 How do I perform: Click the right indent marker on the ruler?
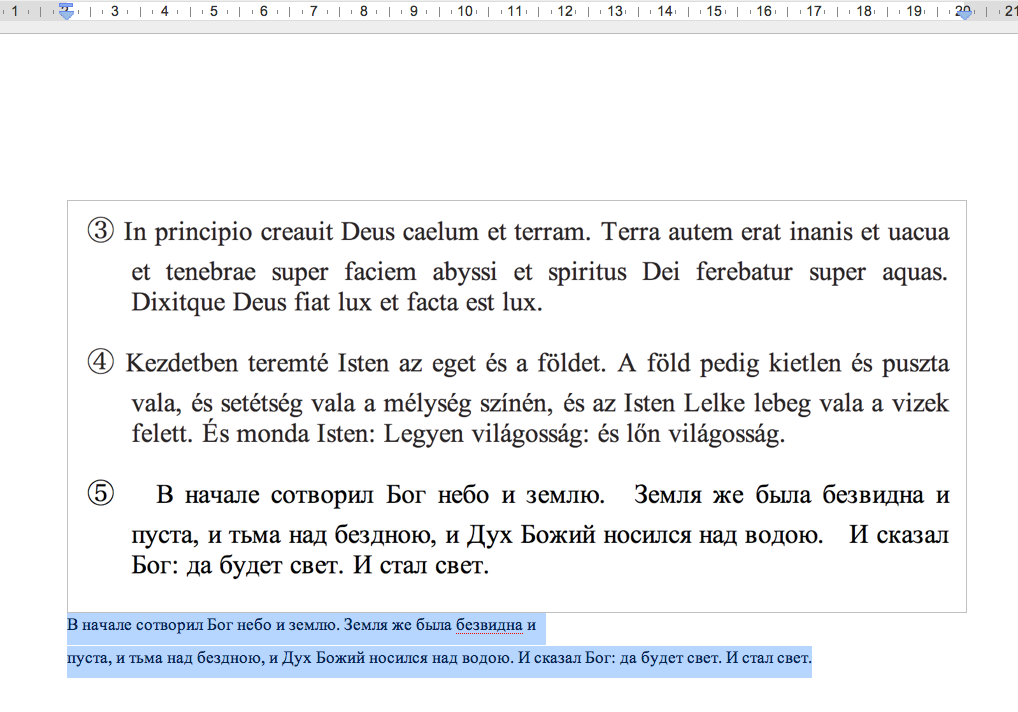[x=964, y=12]
